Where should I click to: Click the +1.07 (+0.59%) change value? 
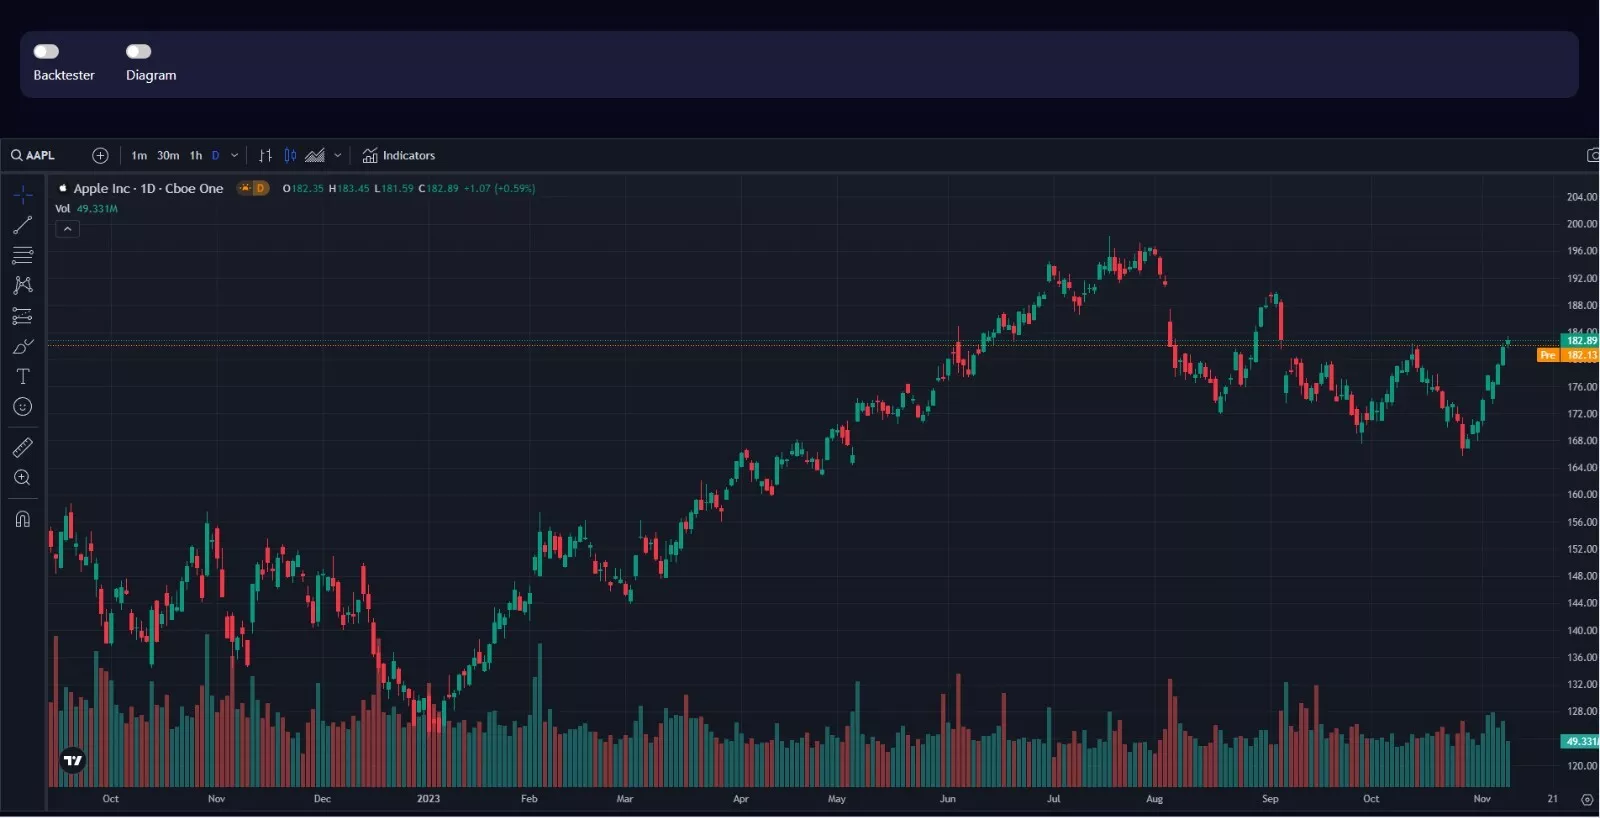tap(499, 188)
